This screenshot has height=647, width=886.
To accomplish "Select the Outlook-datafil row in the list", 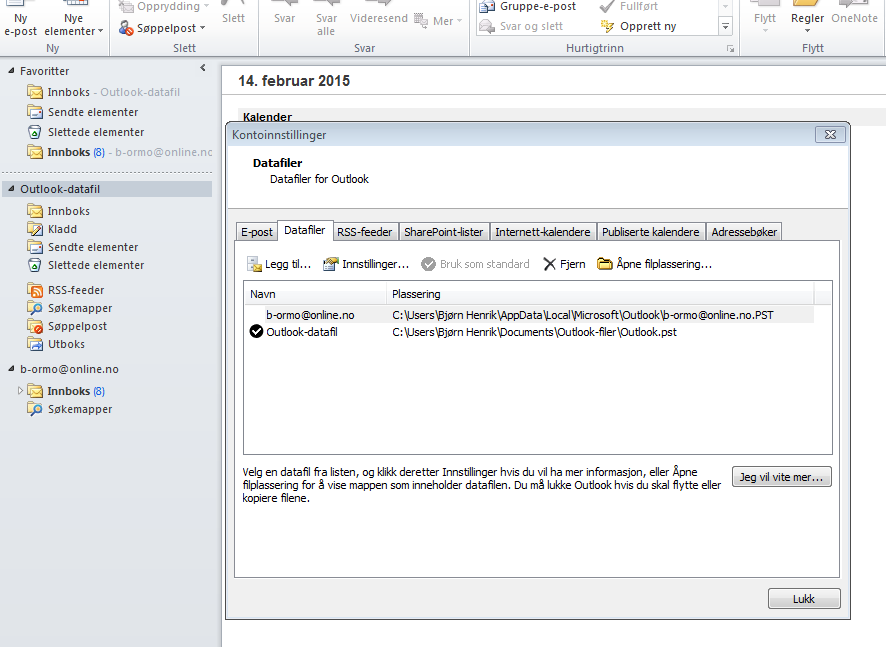I will (x=529, y=332).
